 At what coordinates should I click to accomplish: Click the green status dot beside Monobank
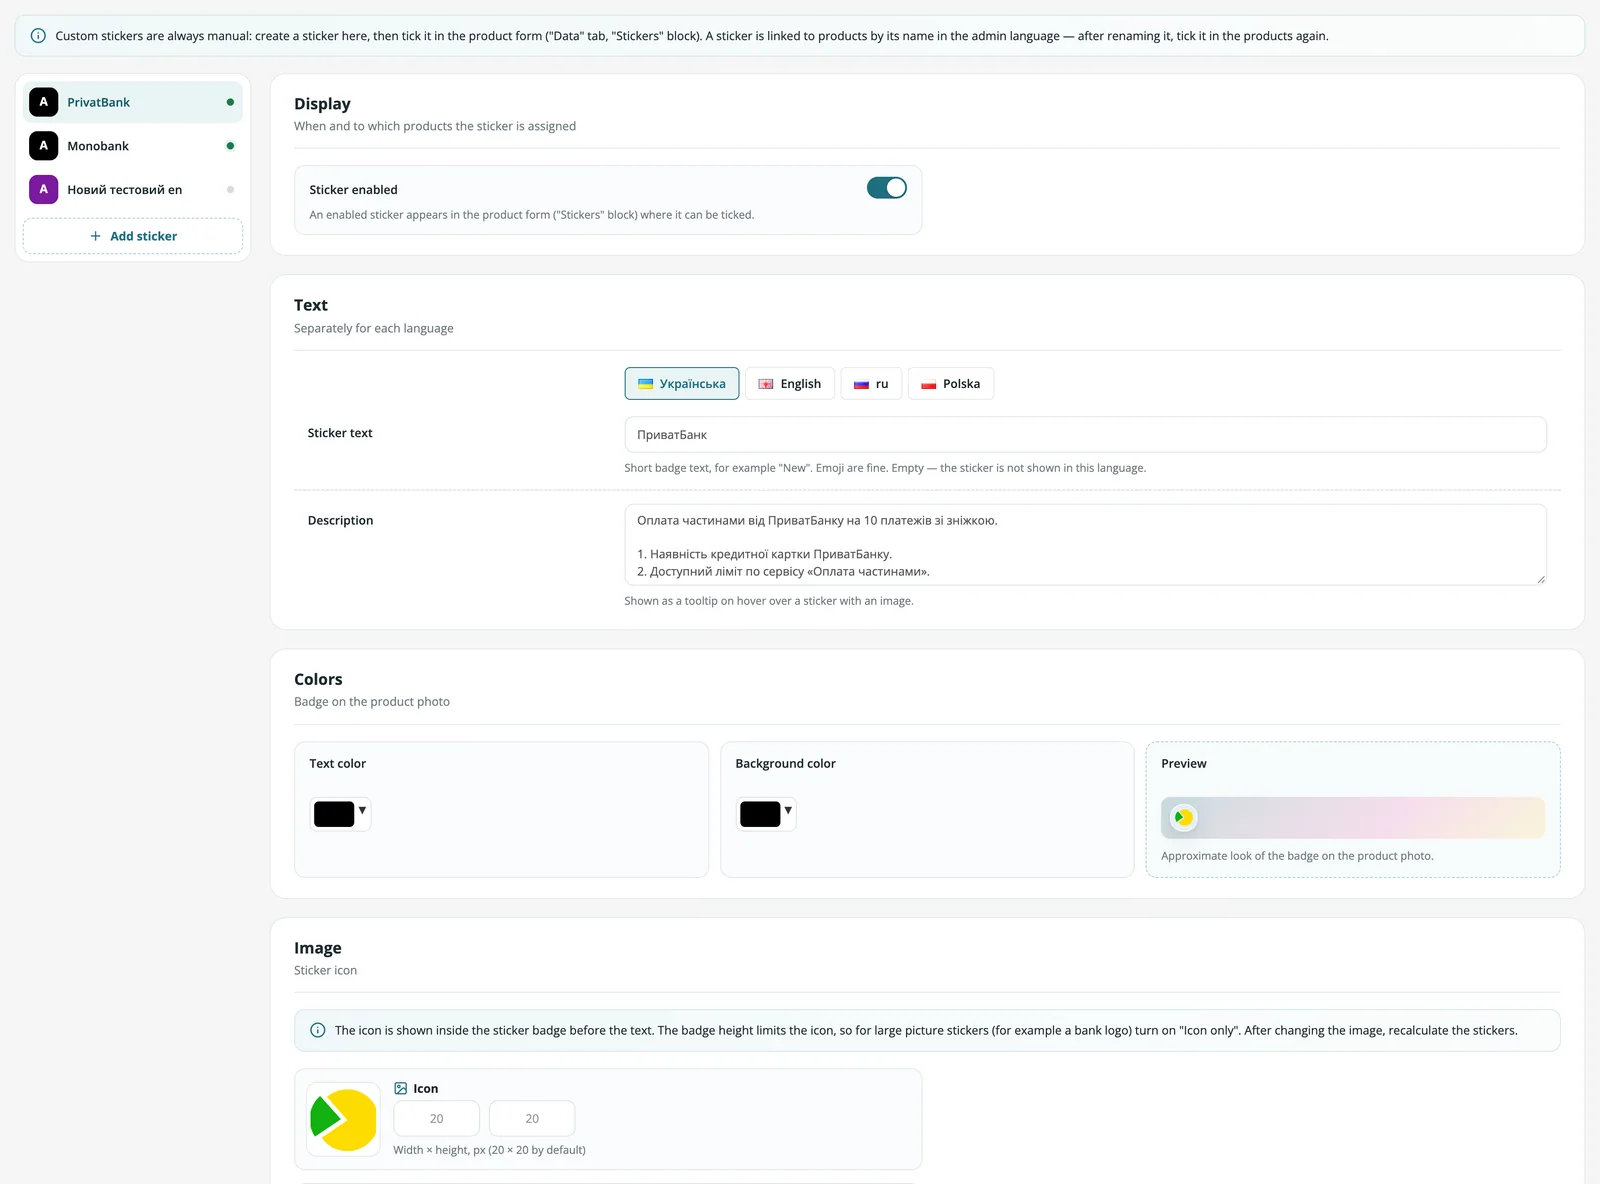pos(230,146)
